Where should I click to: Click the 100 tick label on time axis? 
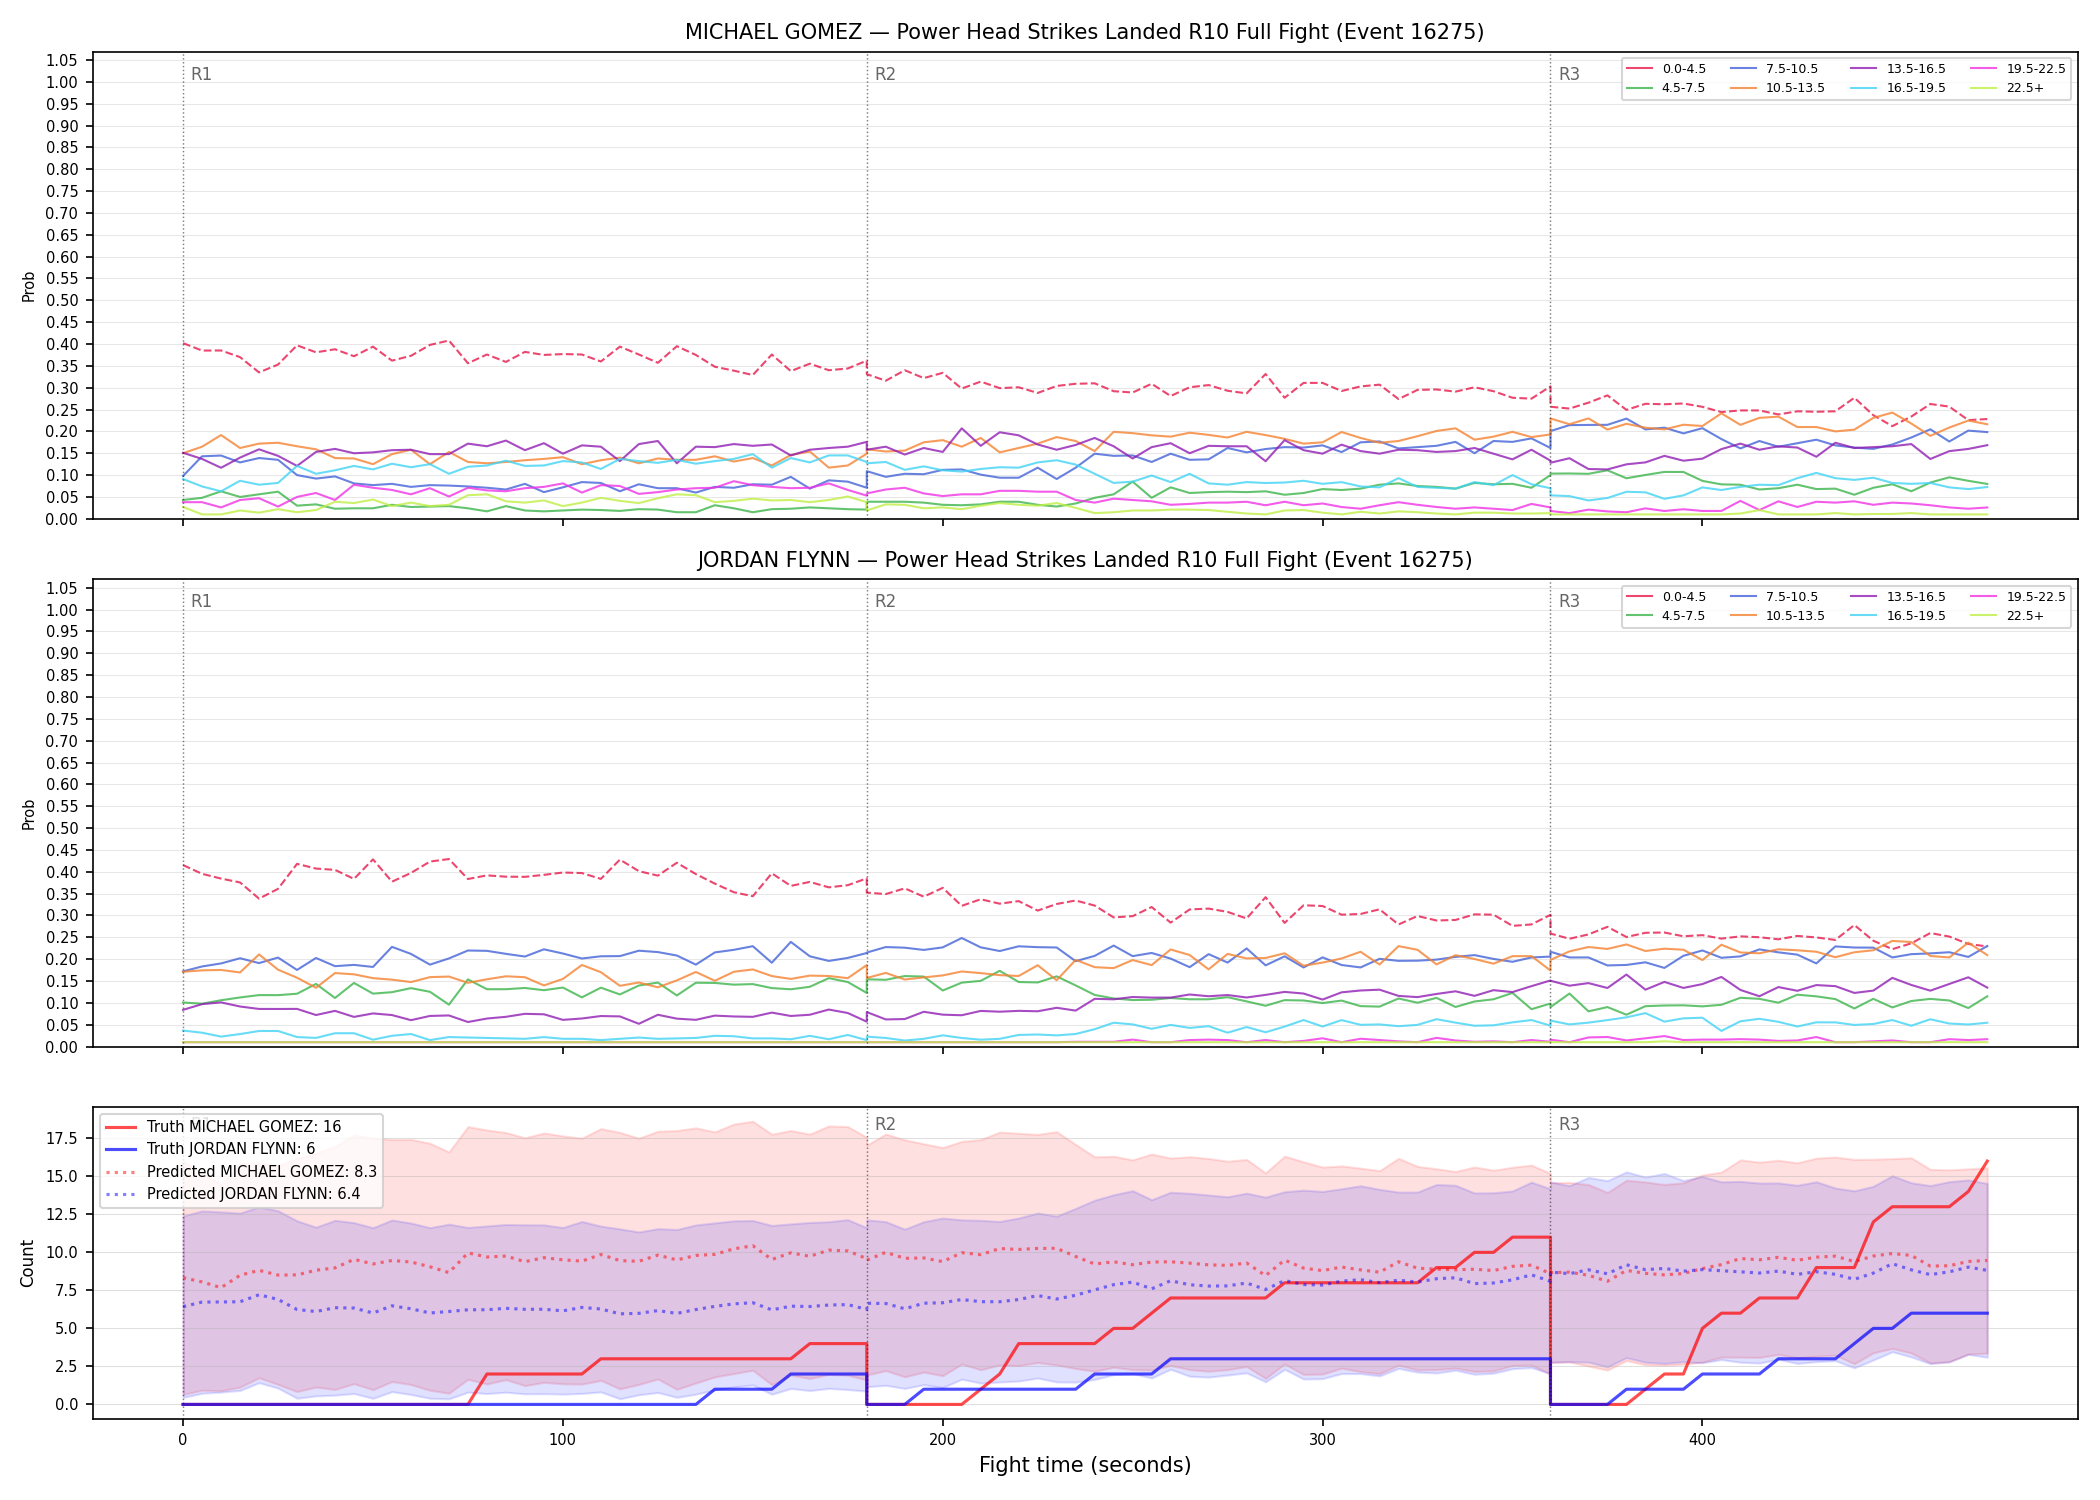coord(562,1440)
